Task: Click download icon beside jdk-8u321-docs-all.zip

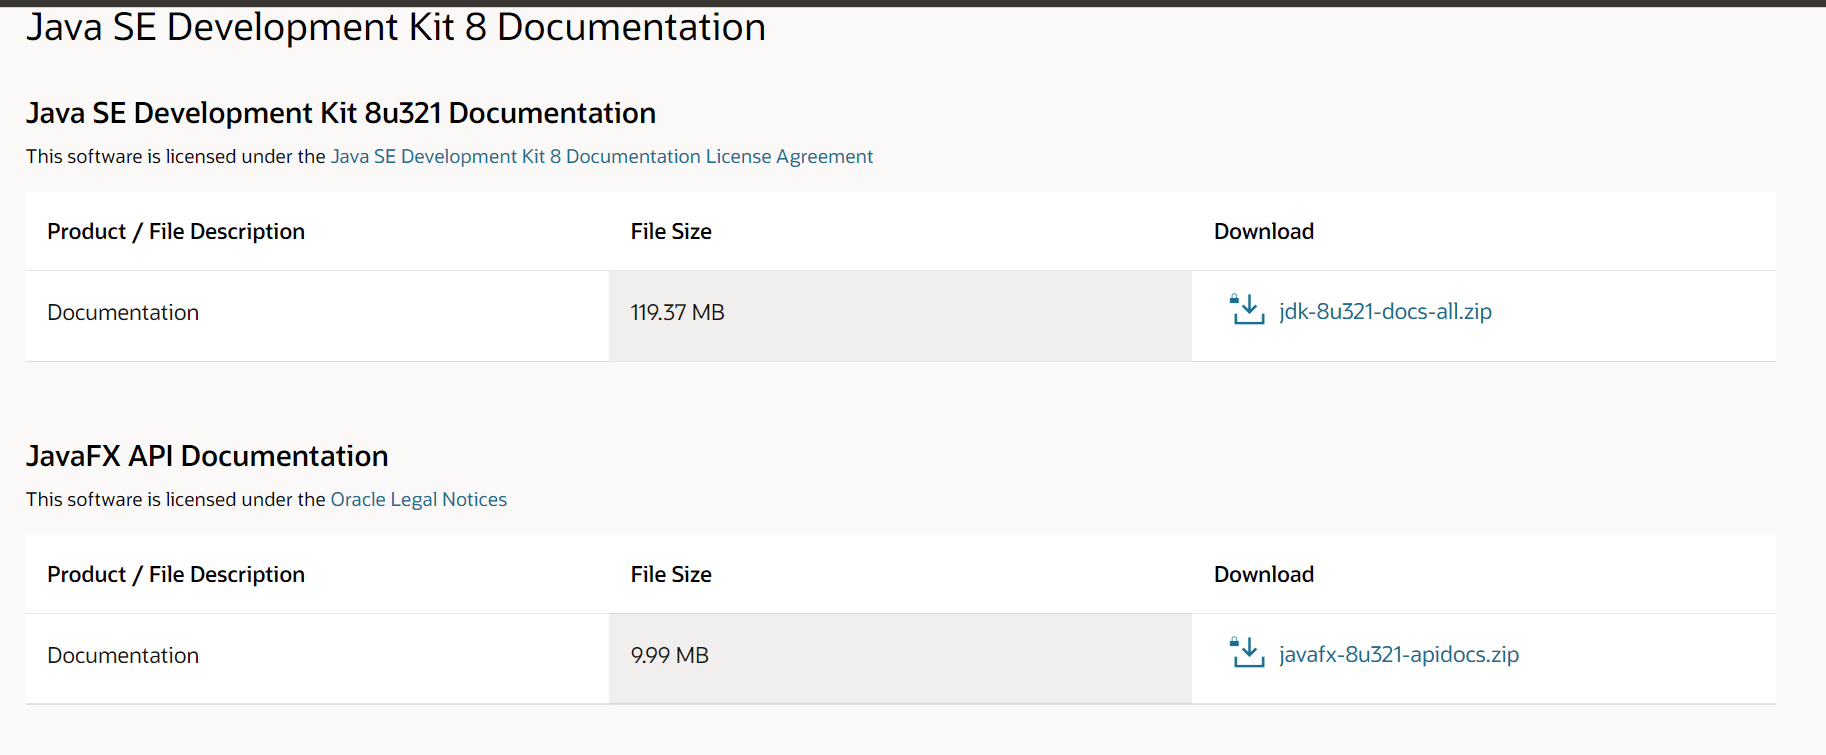Action: (1247, 310)
